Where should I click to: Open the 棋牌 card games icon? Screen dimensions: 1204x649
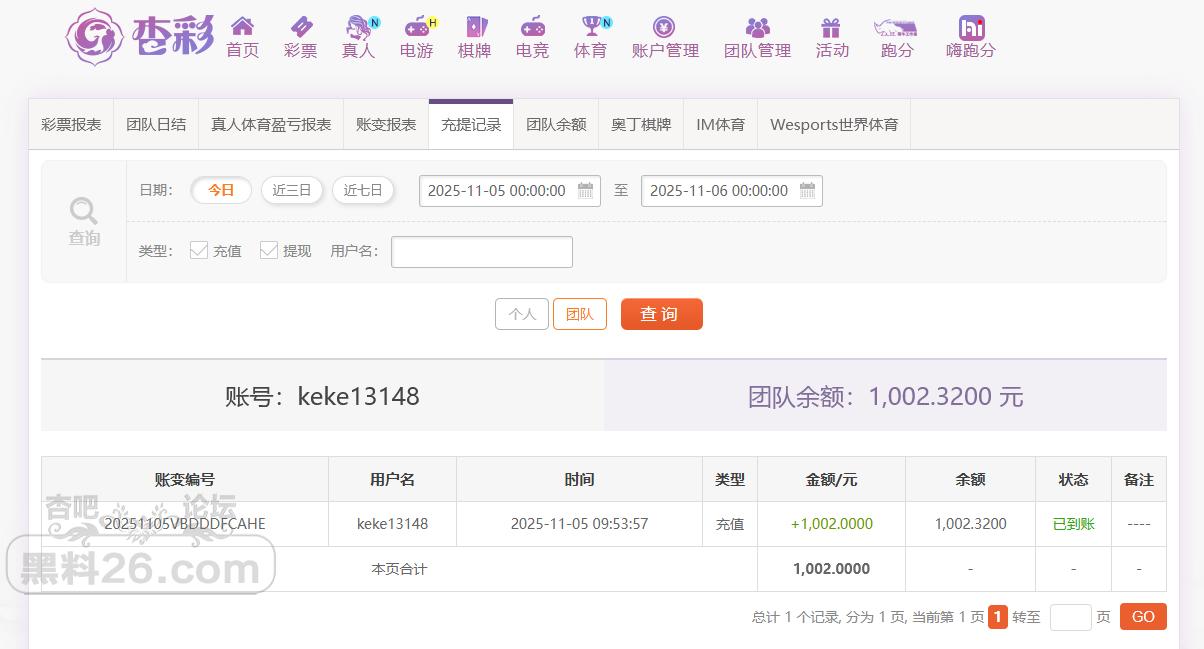(474, 27)
